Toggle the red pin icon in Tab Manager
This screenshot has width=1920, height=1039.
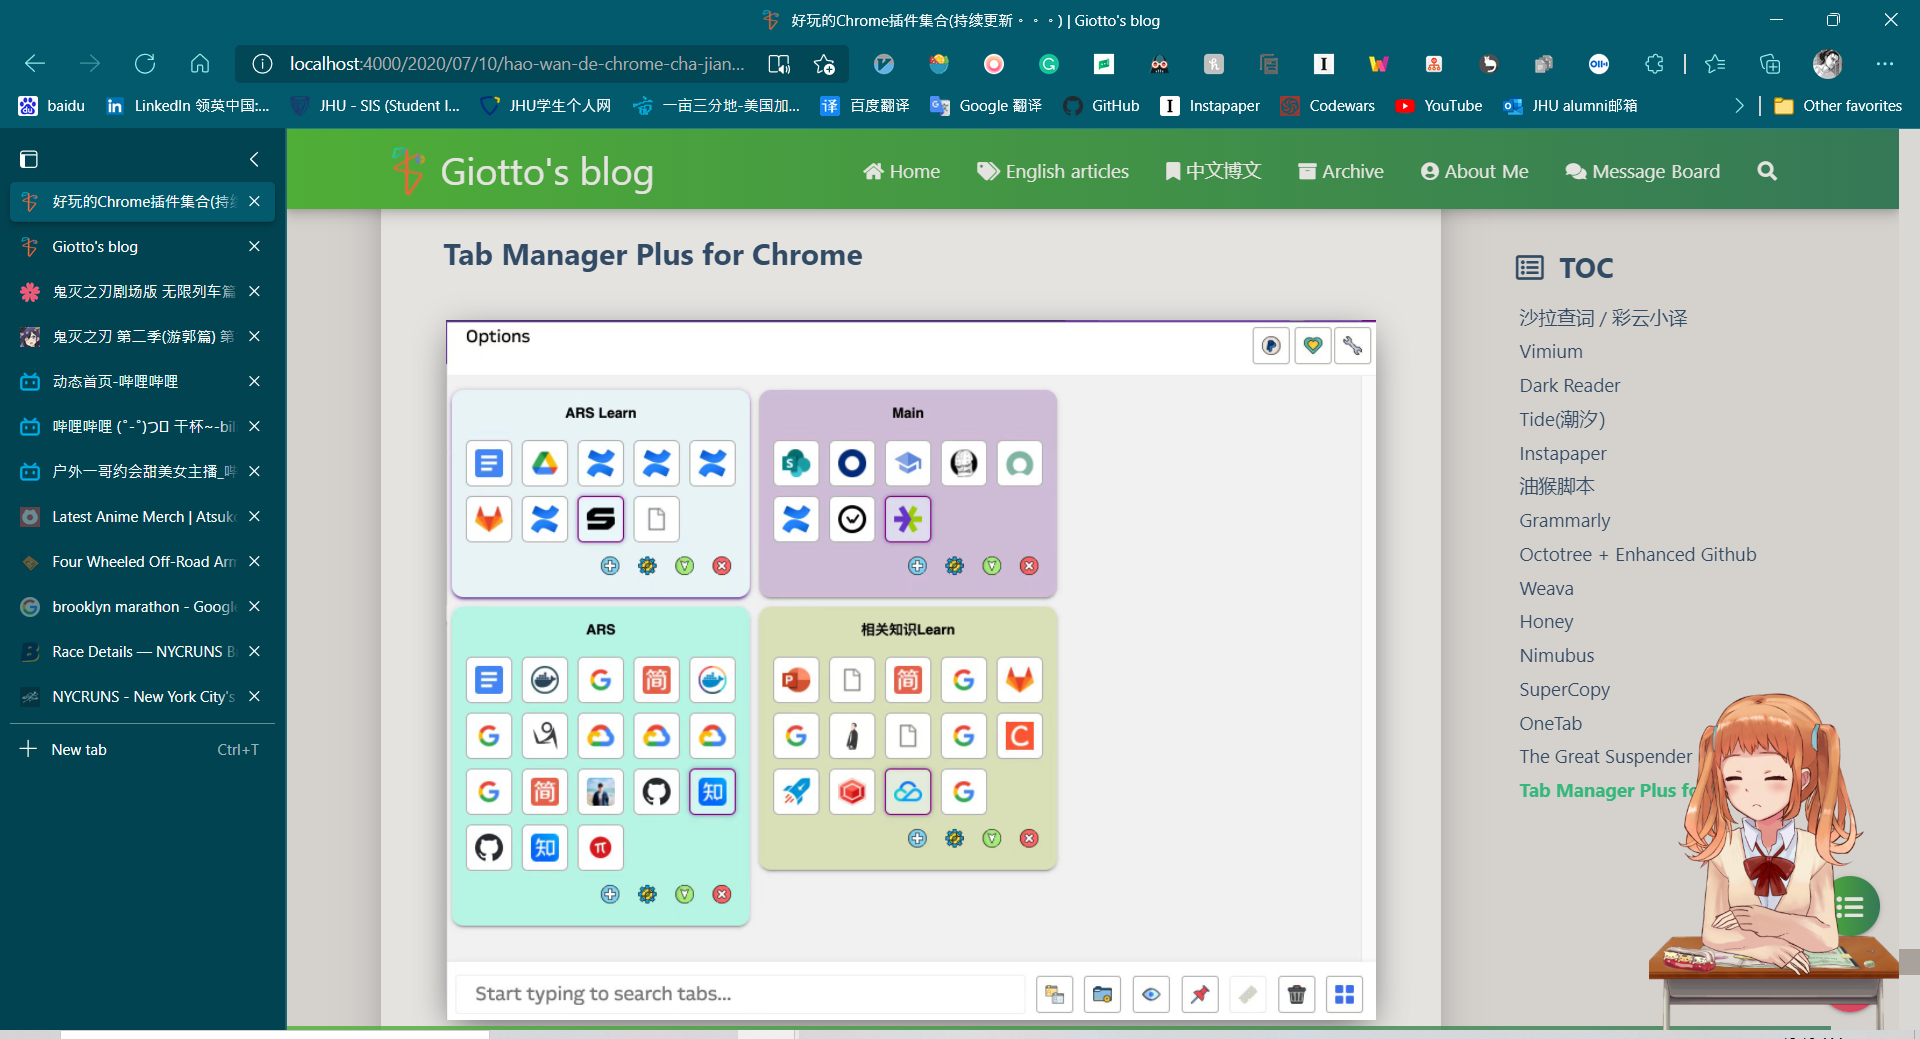[x=1199, y=994]
